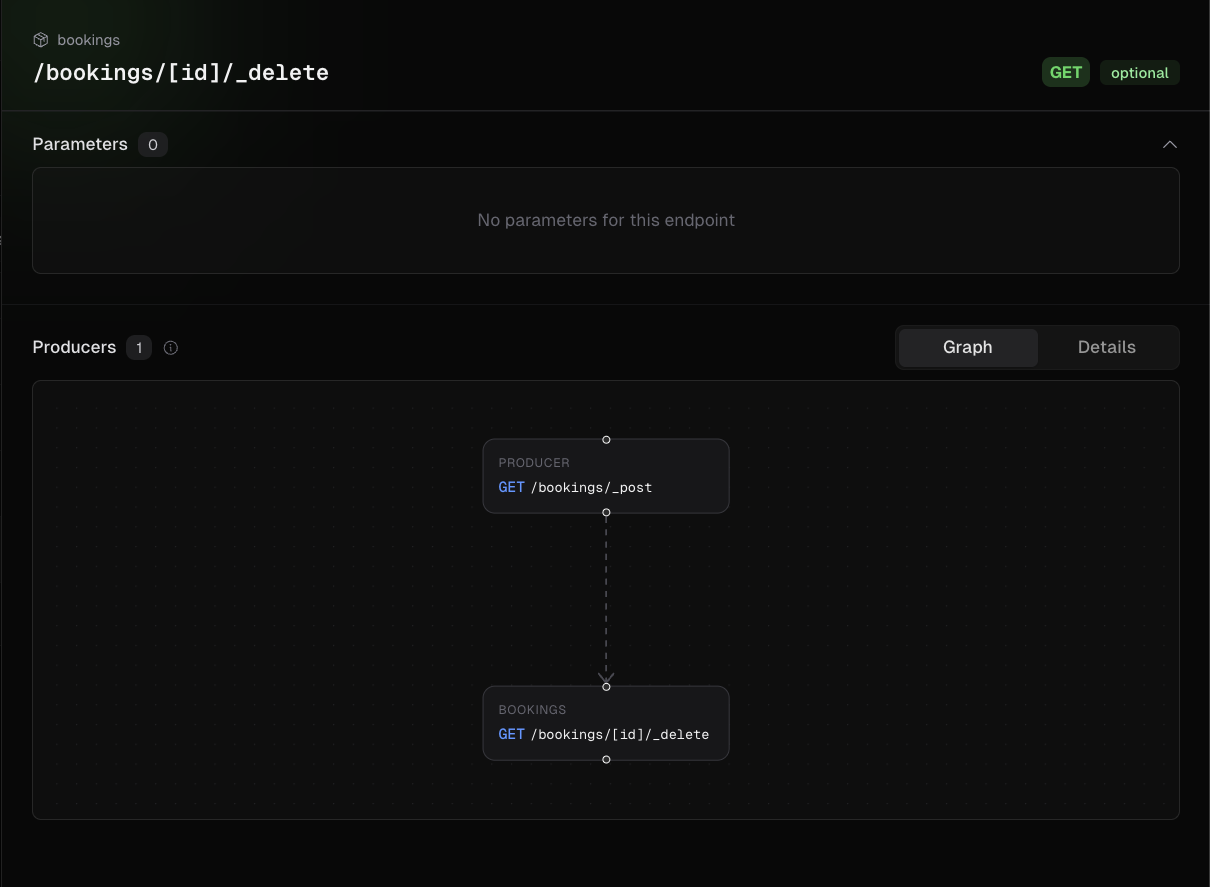Collapse the Parameters section with the chevron
Image resolution: width=1210 pixels, height=887 pixels.
tap(1169, 145)
